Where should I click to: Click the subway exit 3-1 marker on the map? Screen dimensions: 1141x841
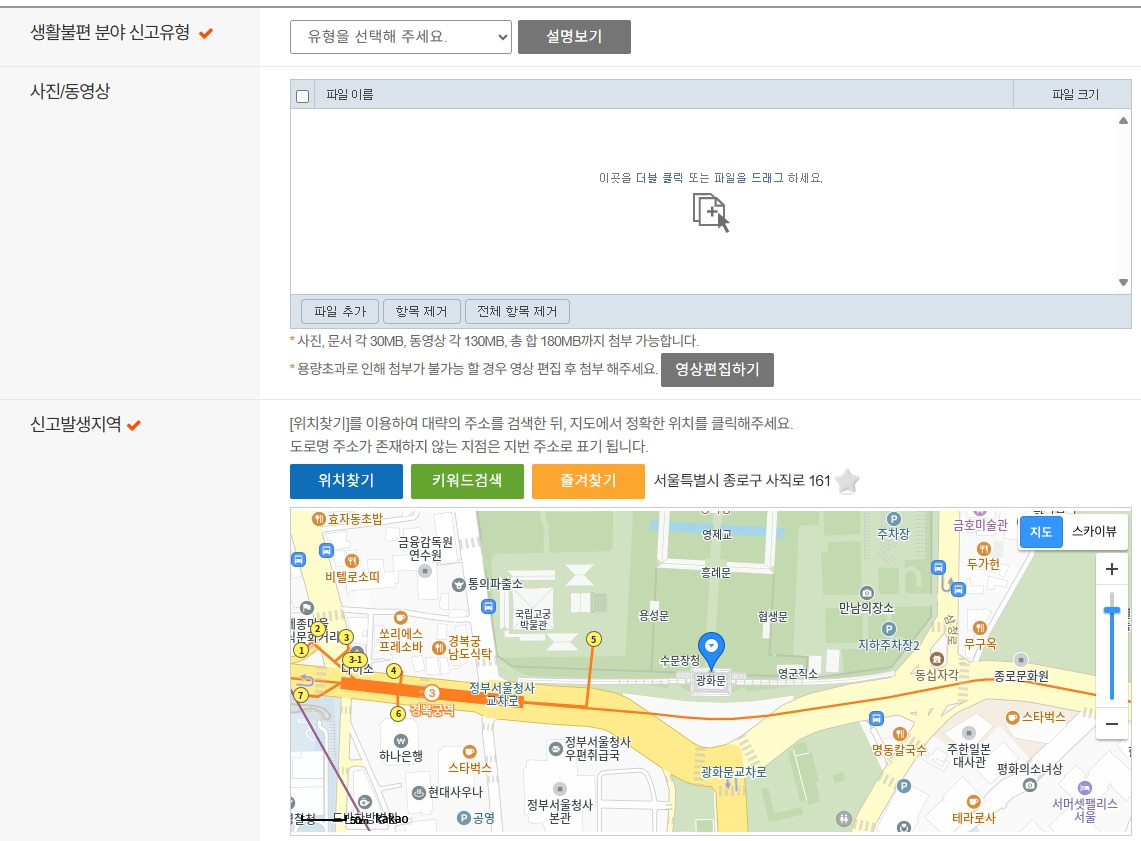(354, 660)
